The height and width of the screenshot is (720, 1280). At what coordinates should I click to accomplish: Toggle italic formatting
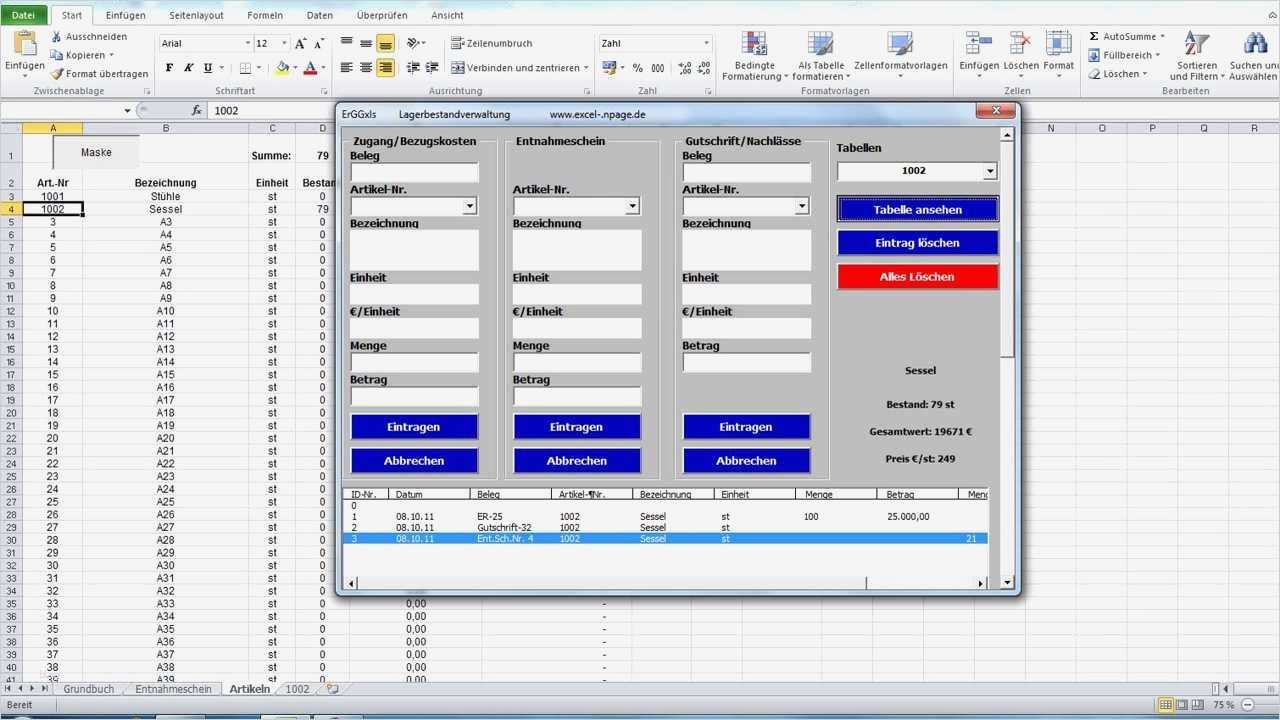(188, 68)
